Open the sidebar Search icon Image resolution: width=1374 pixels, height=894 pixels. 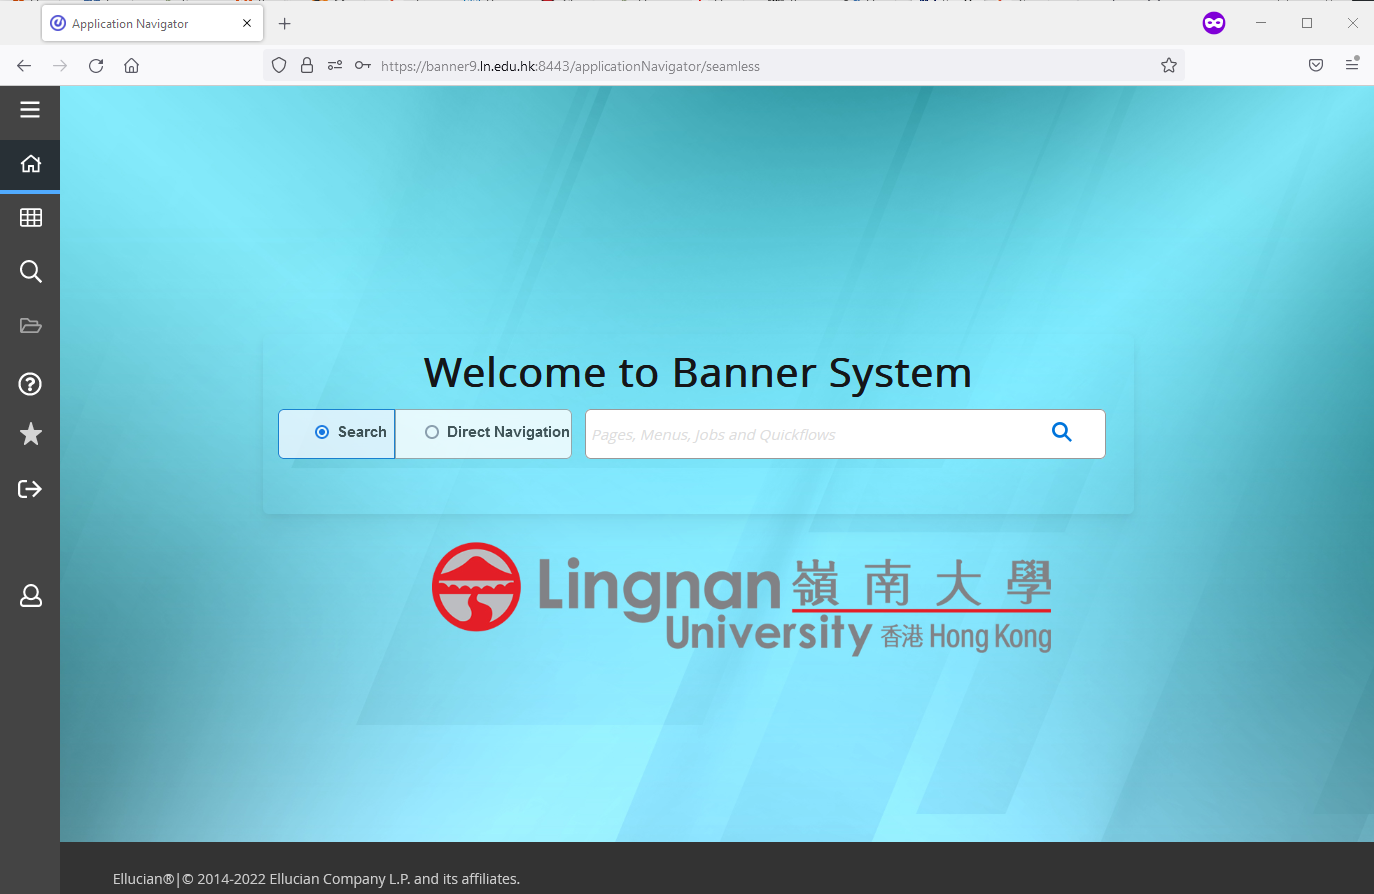[x=30, y=271]
